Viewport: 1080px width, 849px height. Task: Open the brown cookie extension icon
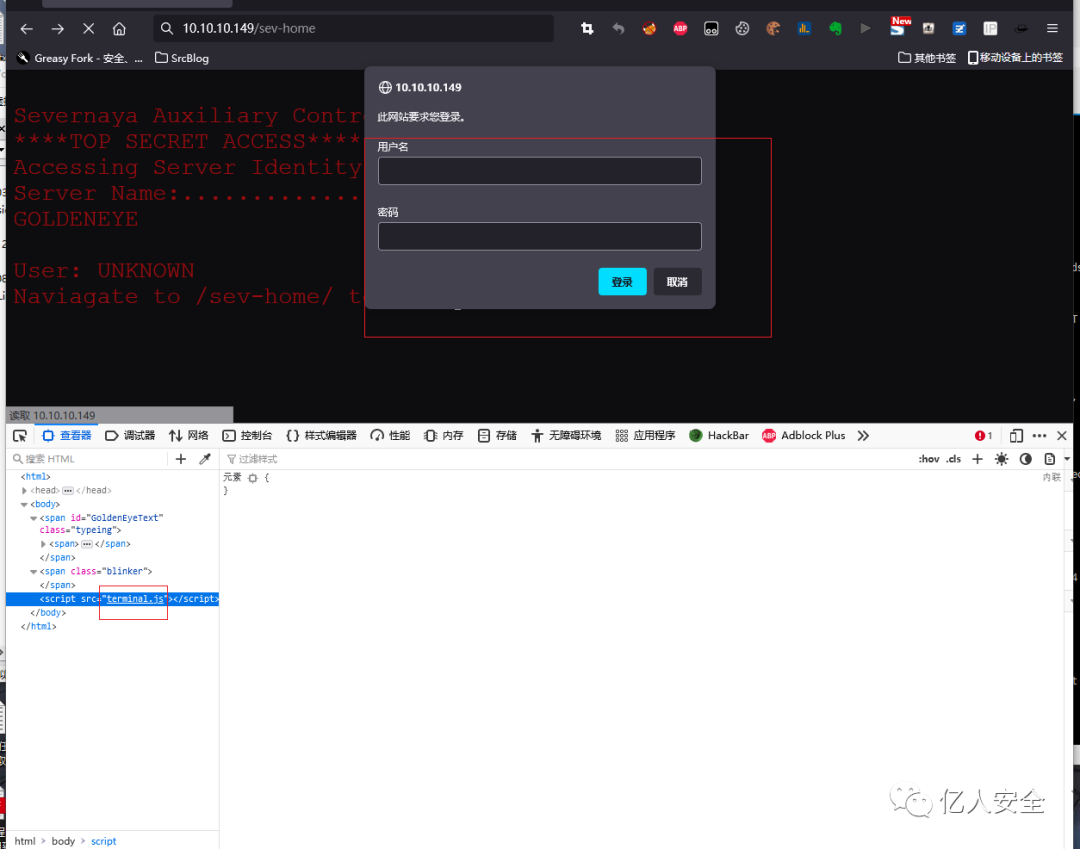tap(773, 28)
